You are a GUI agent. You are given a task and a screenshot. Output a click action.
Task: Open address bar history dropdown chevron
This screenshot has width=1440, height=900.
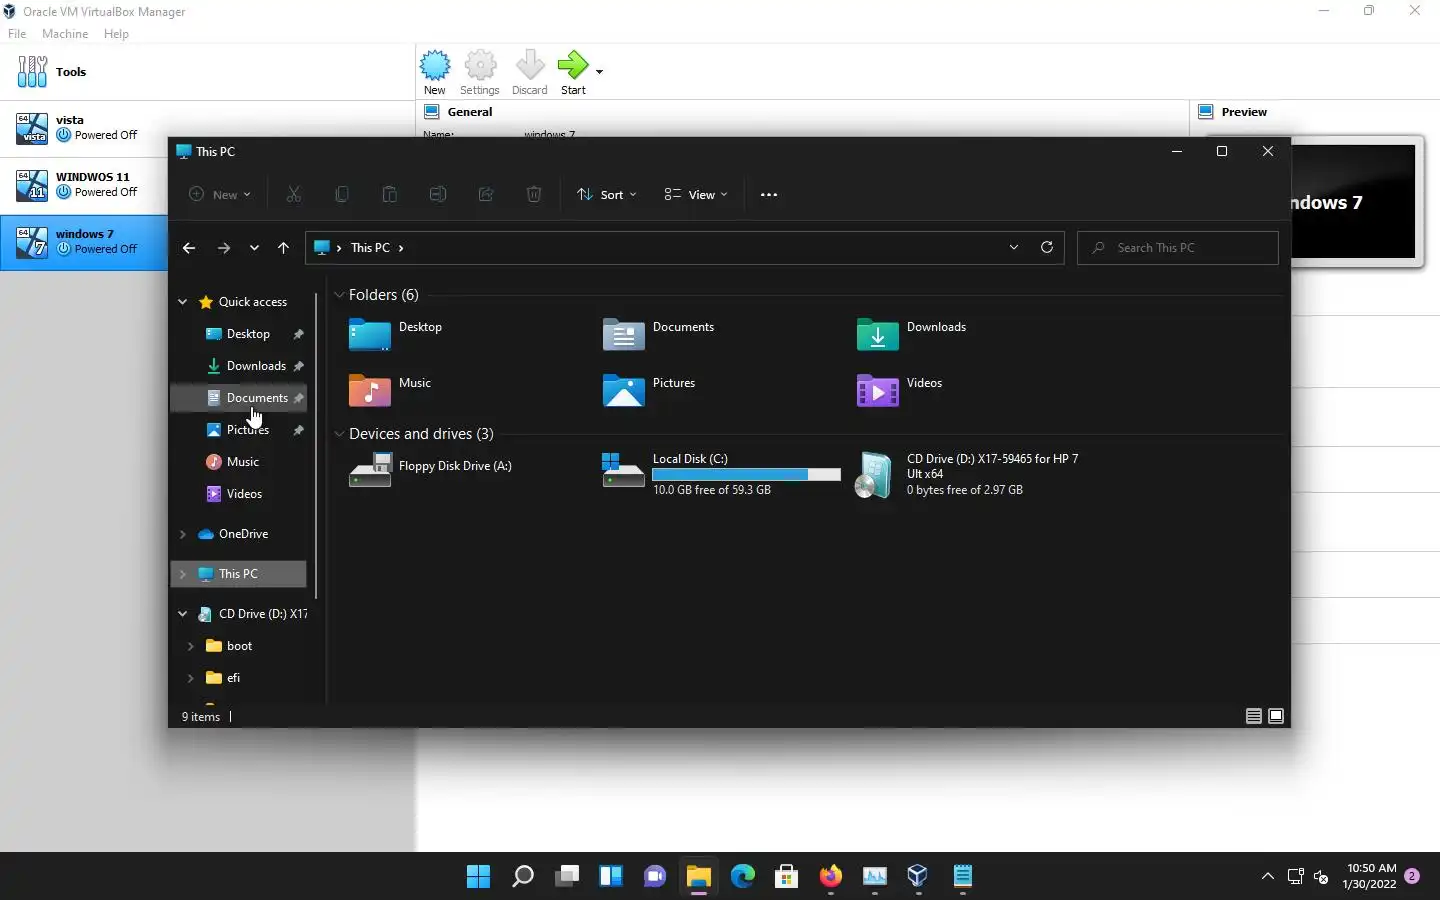(1014, 247)
